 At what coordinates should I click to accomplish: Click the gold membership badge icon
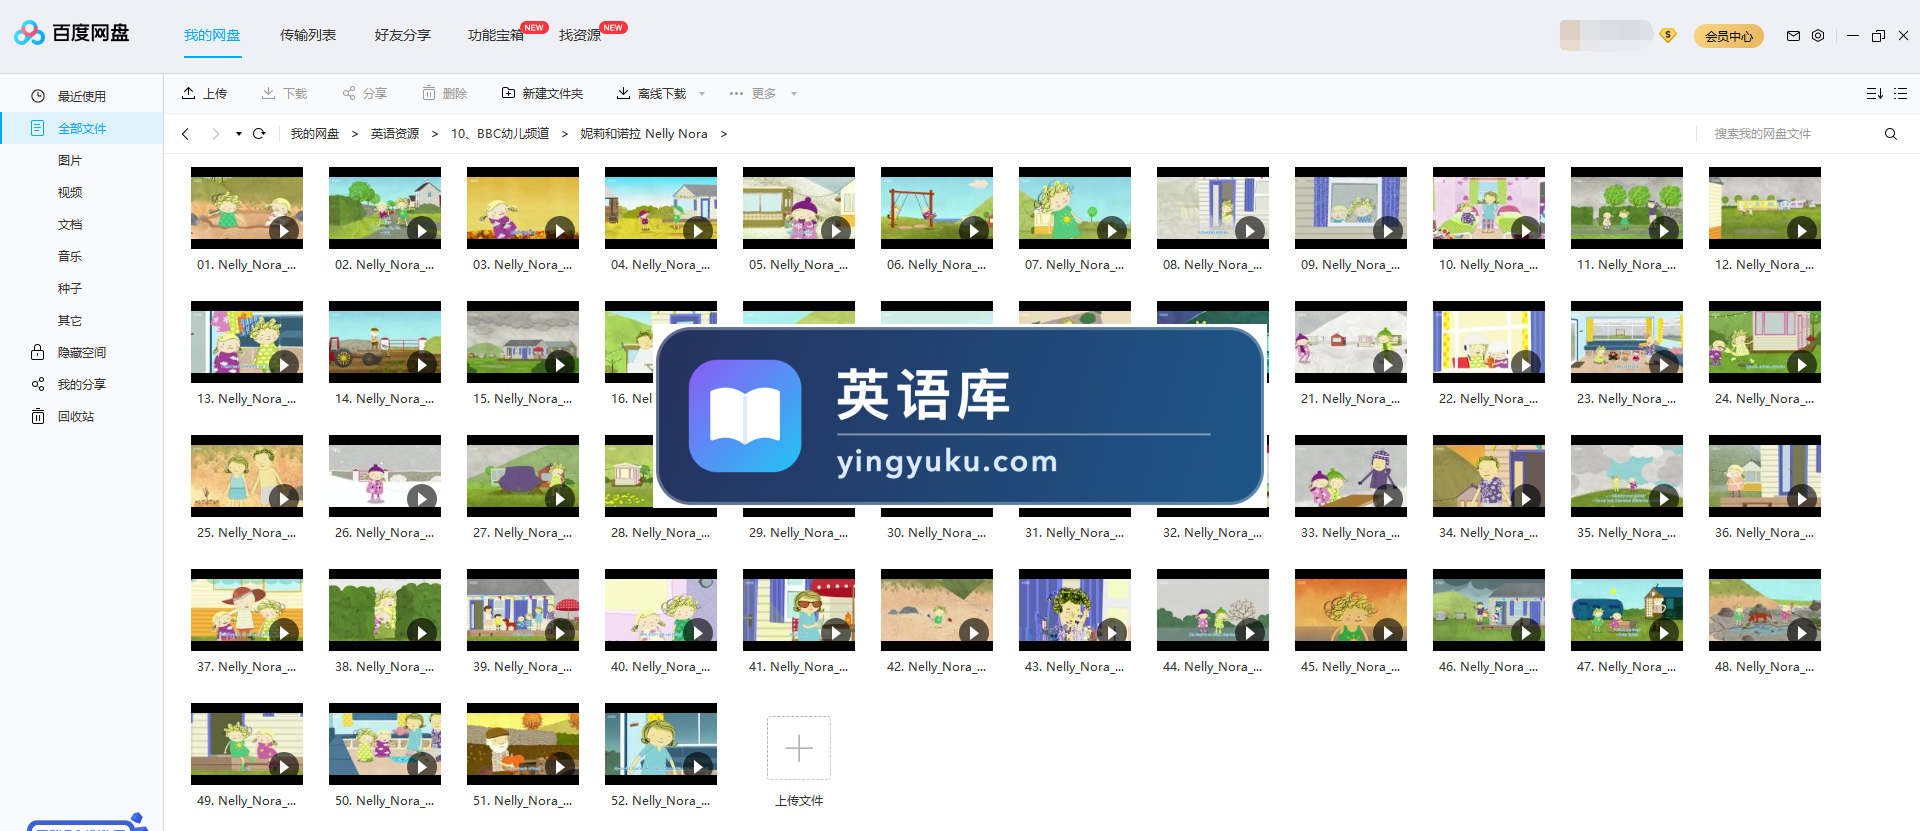click(x=1668, y=35)
